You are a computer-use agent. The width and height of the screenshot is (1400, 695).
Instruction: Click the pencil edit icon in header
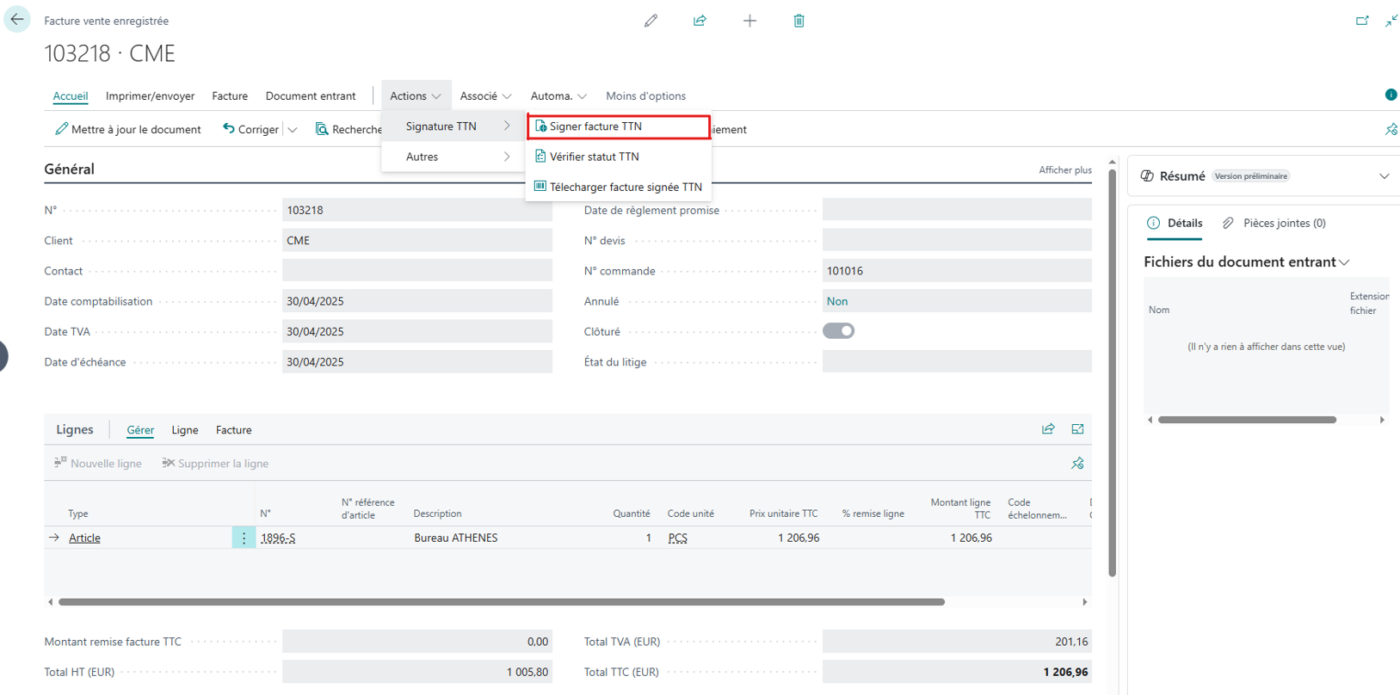coord(651,20)
